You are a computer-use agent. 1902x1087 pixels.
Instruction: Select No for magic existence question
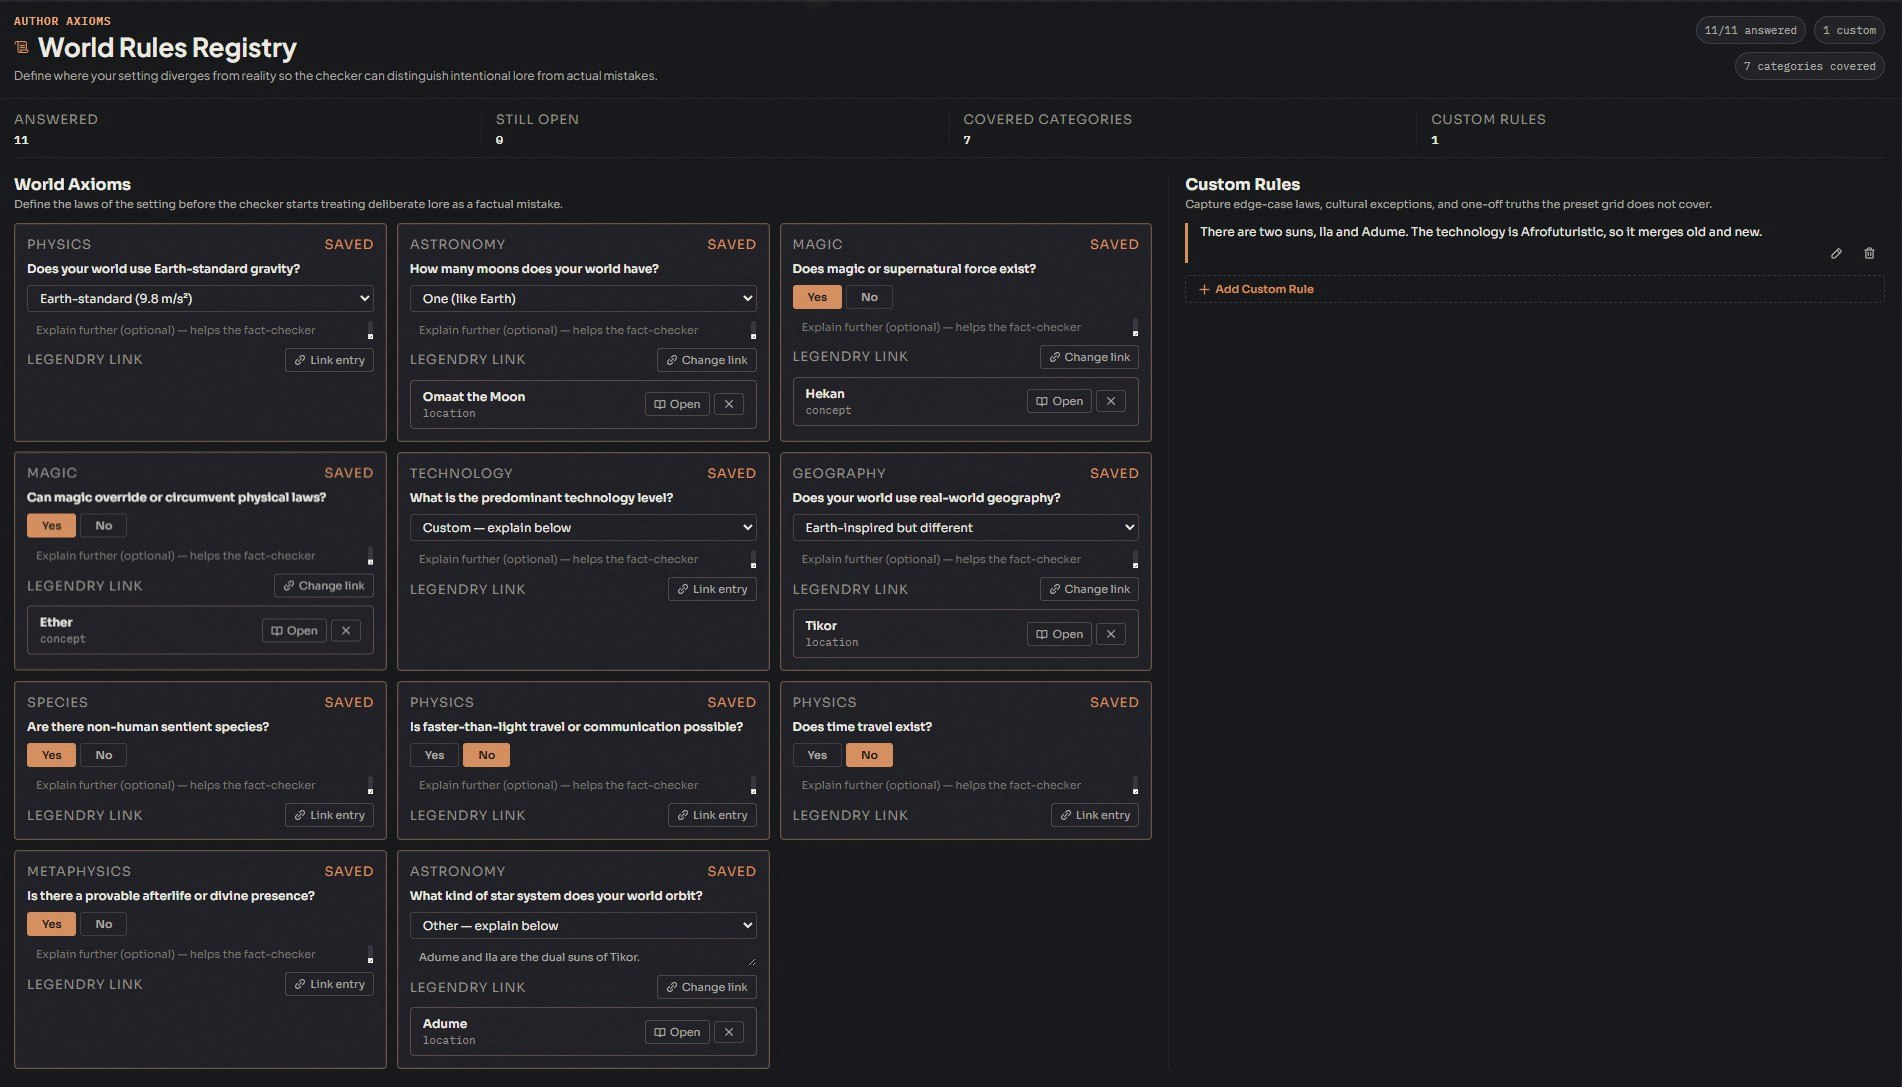[869, 297]
